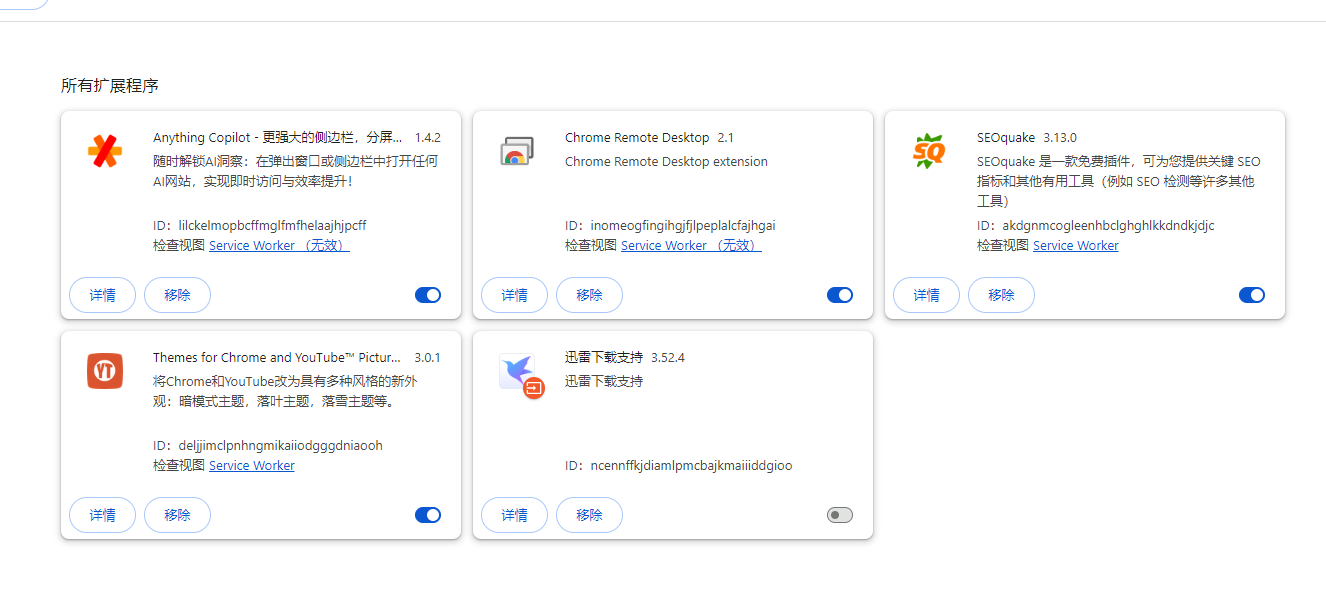
Task: Click 迅雷下载支持 version 3.52.4
Action: pyautogui.click(x=668, y=358)
